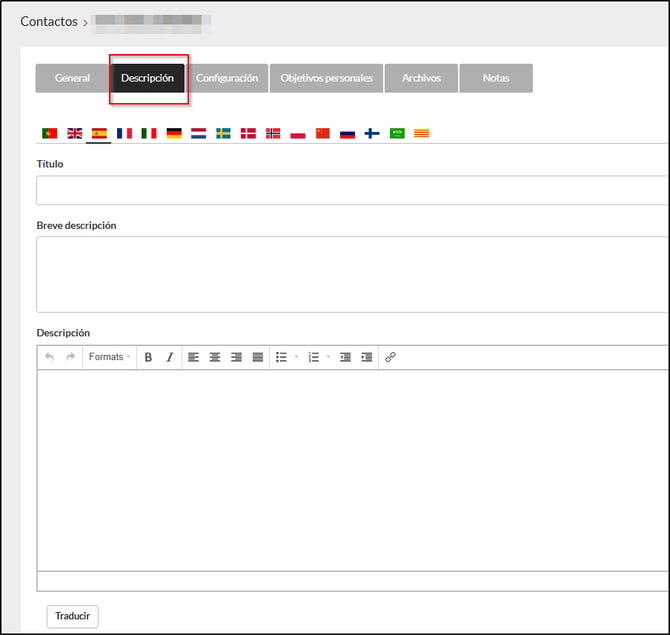Select the Chinese flag language
The width and height of the screenshot is (670, 635).
tap(322, 133)
